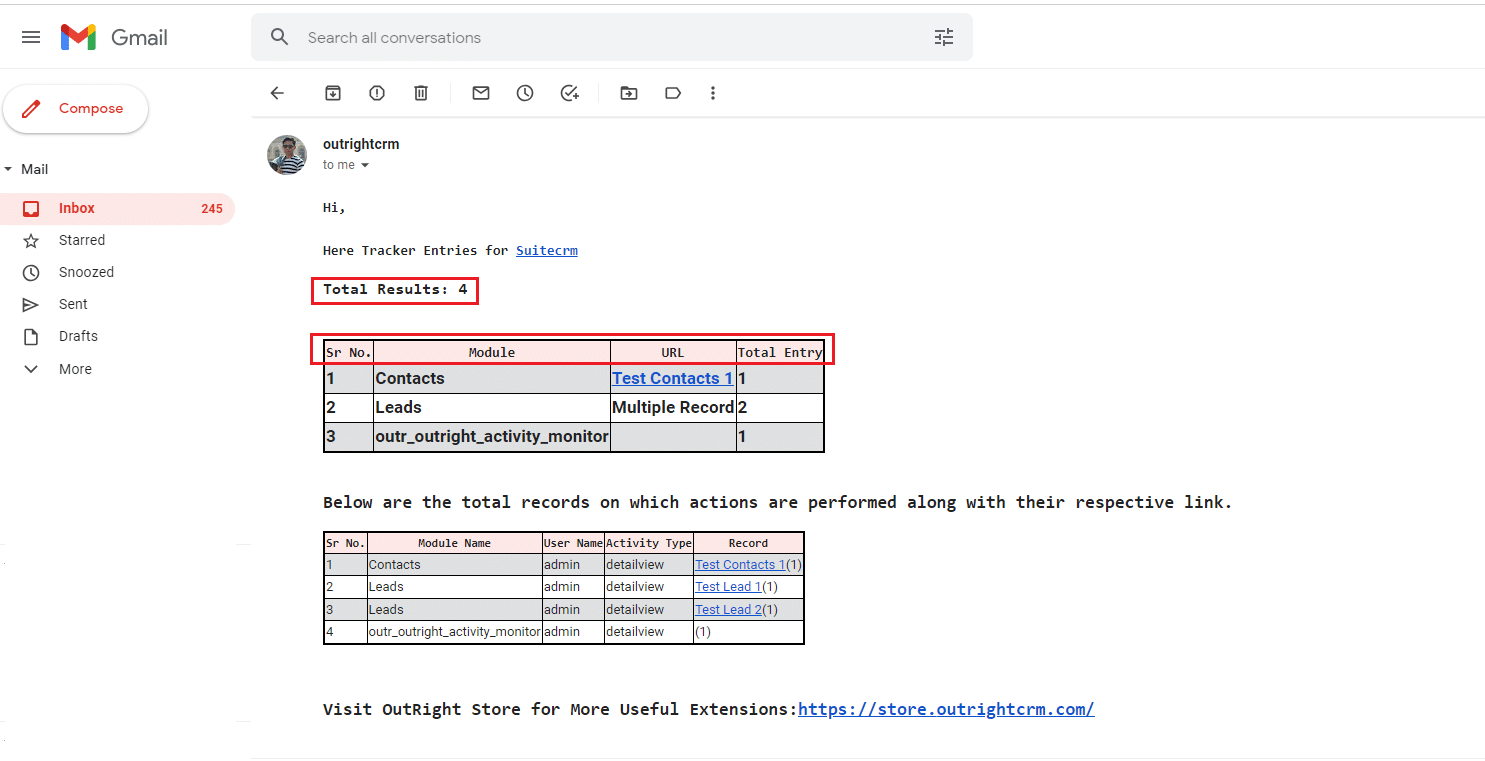Click the 'Module' header in summary table

[492, 352]
